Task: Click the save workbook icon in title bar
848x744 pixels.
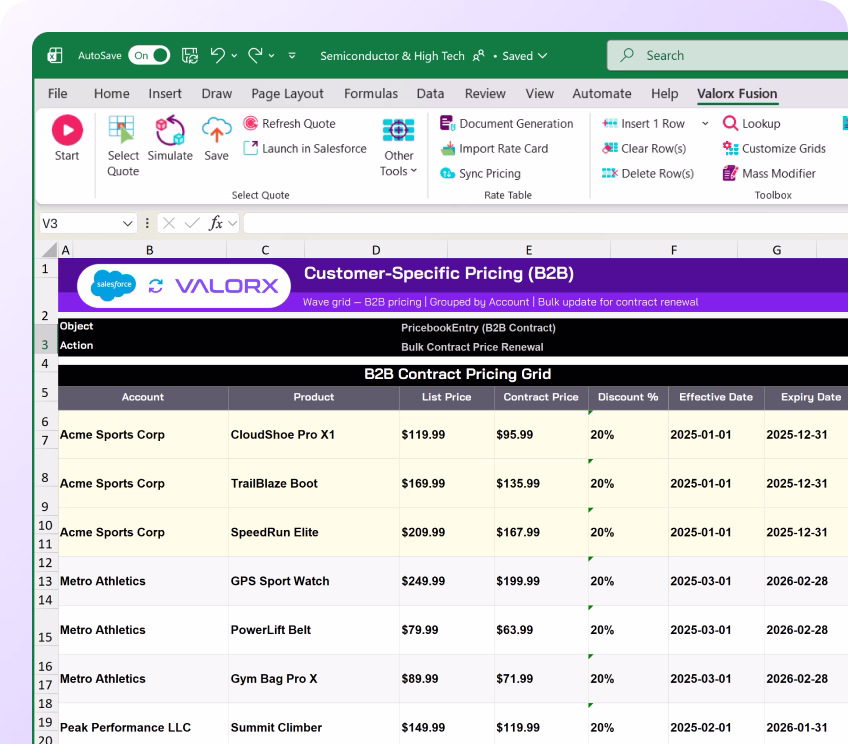Action: pyautogui.click(x=190, y=55)
